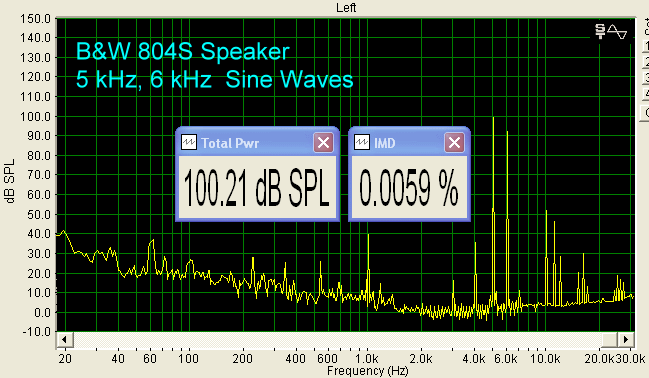Image resolution: width=649 pixels, height=378 pixels.
Task: Click the scrollbar right arrow button
Action: [625, 340]
